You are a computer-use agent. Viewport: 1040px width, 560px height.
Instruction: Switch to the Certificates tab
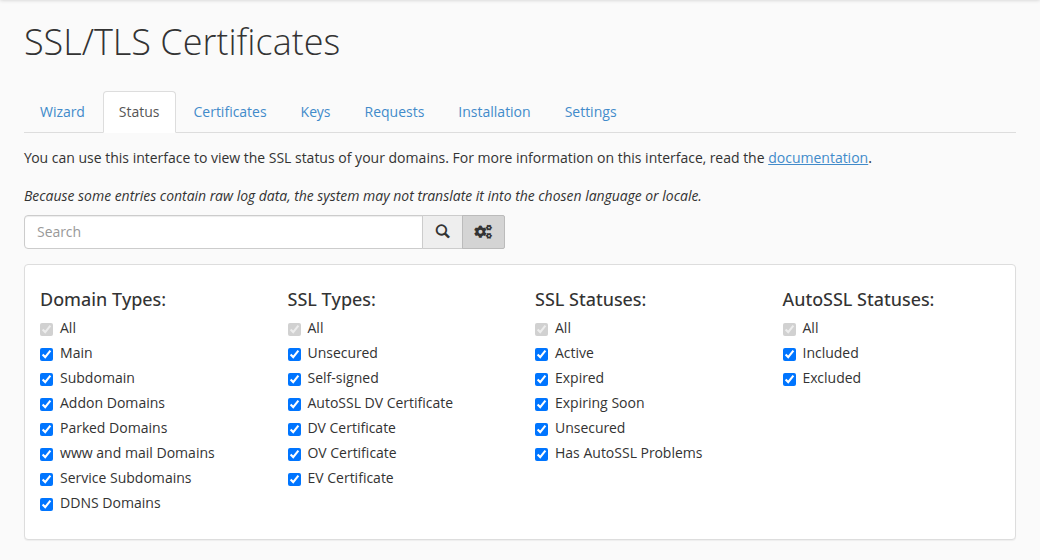point(230,111)
